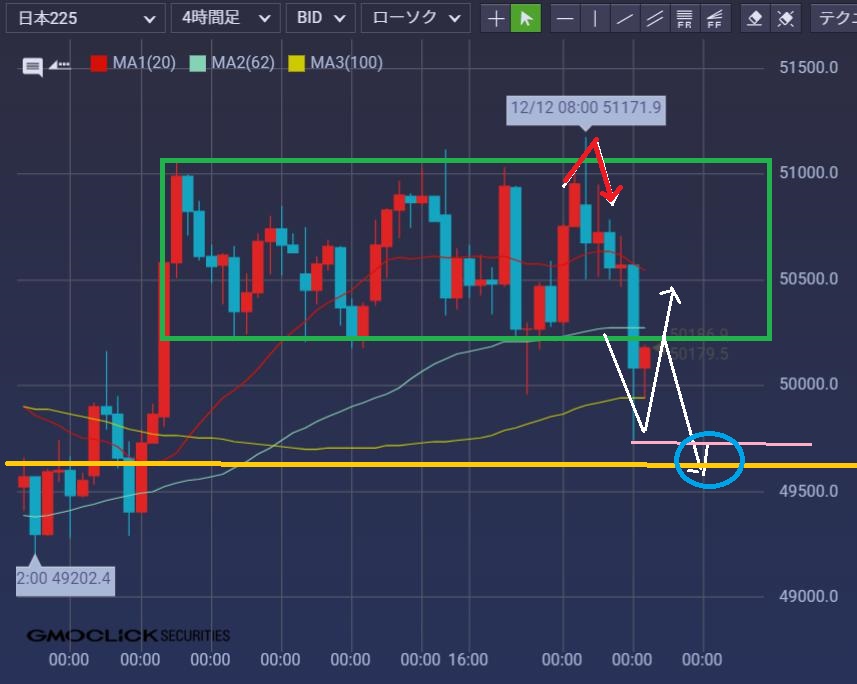857x684 pixels.
Task: Click the MA1(20) red color swatch
Action: 99,64
